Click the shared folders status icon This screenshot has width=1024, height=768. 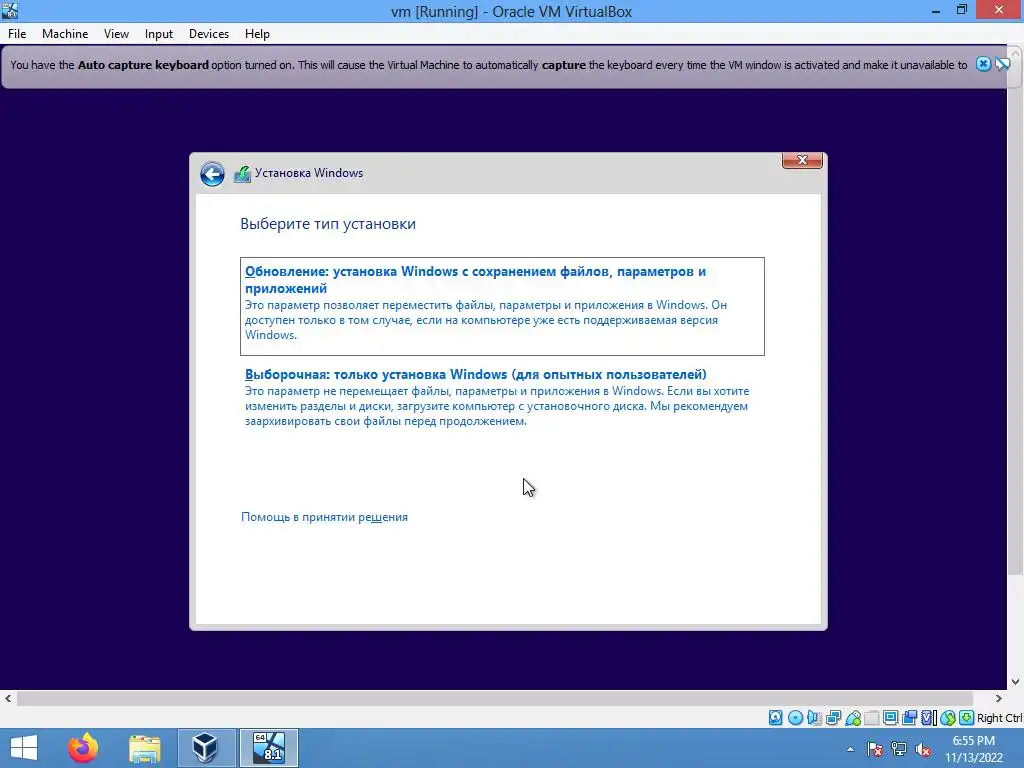[871, 718]
